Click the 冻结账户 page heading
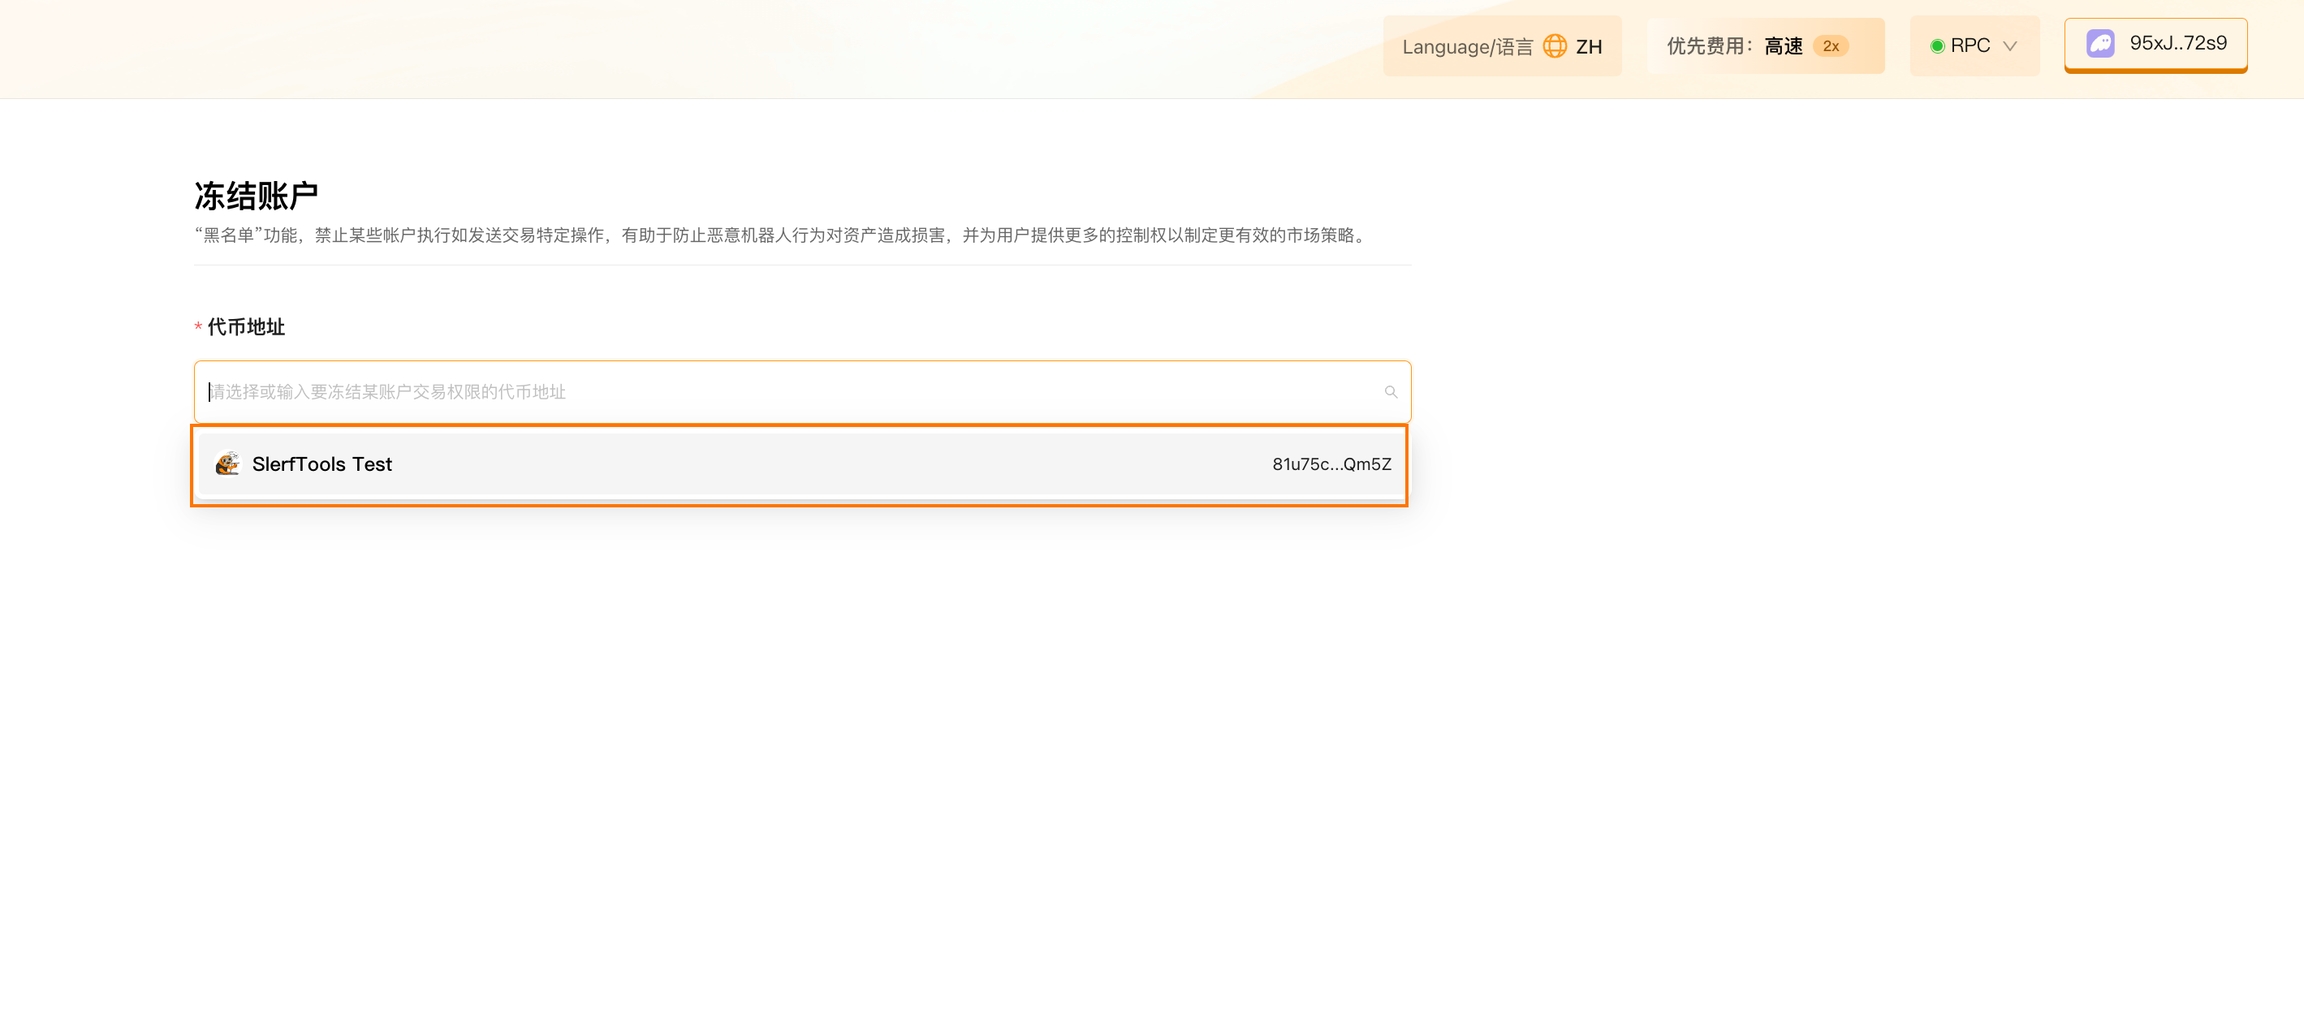This screenshot has height=1018, width=2304. tap(256, 196)
